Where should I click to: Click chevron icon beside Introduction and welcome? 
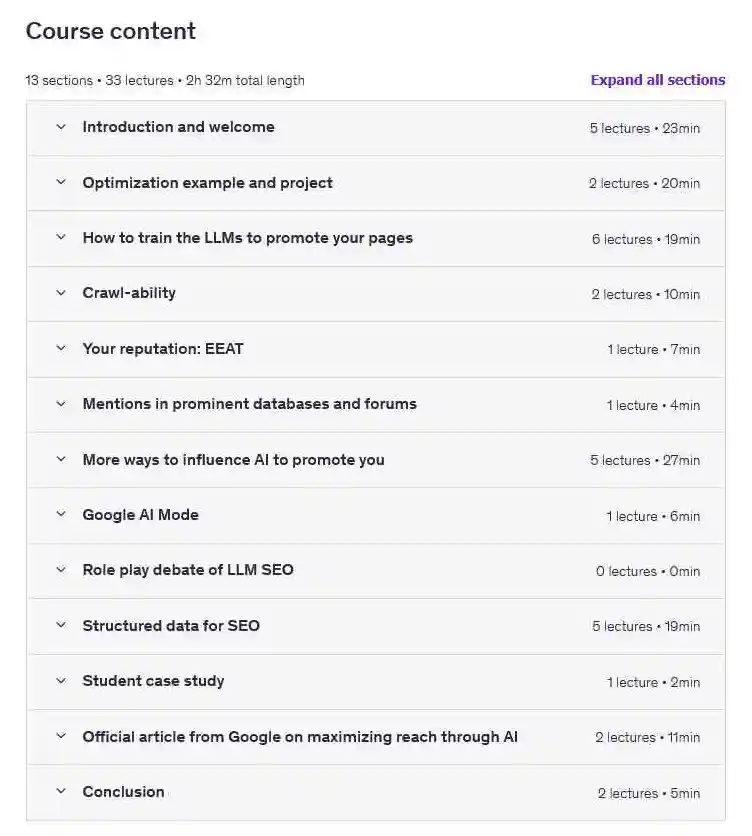[61, 127]
